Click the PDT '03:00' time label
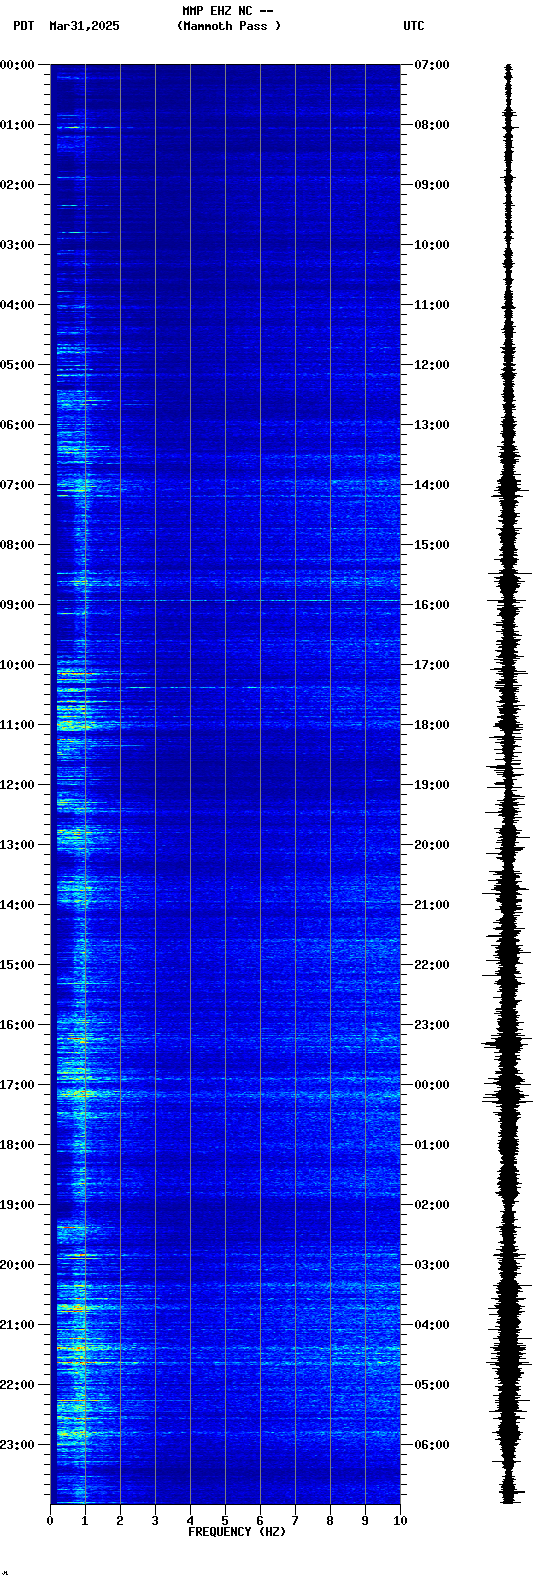Image resolution: width=552 pixels, height=1584 pixels. pos(17,245)
